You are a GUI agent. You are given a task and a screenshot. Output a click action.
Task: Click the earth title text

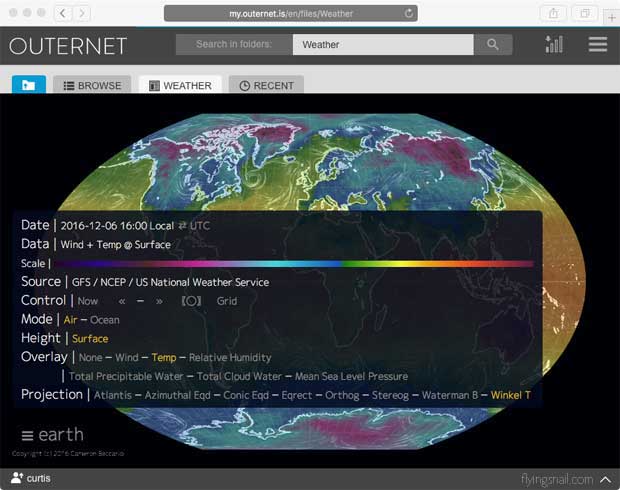(x=61, y=435)
